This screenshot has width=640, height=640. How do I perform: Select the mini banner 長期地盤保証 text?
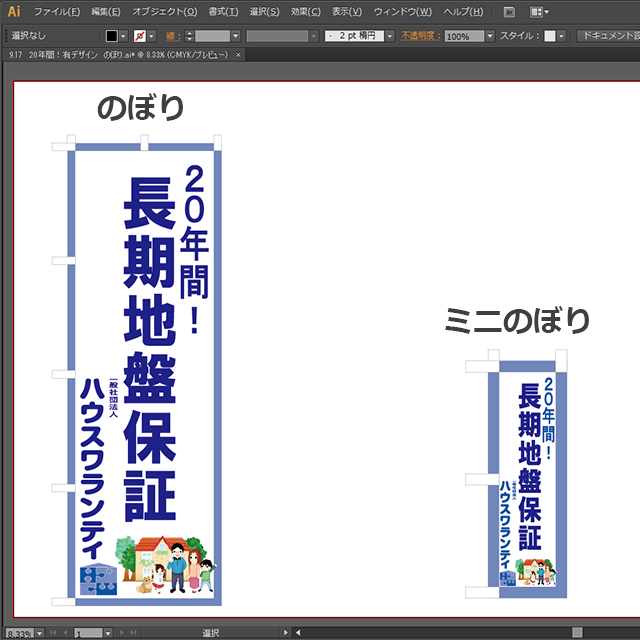pos(530,467)
